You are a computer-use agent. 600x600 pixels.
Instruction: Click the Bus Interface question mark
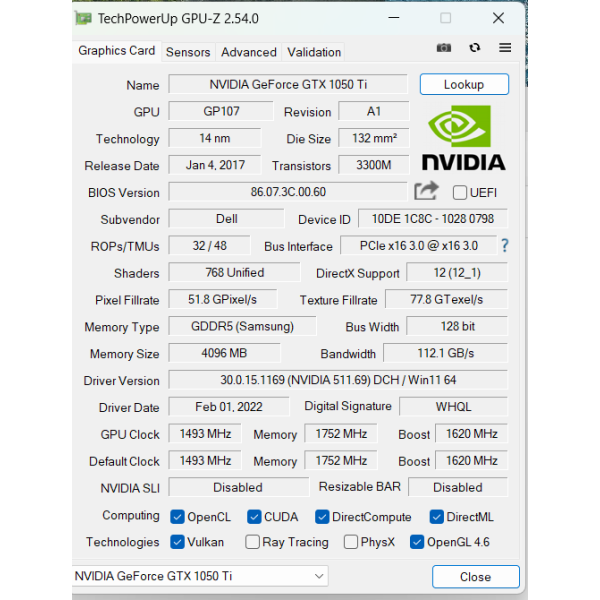tap(505, 245)
